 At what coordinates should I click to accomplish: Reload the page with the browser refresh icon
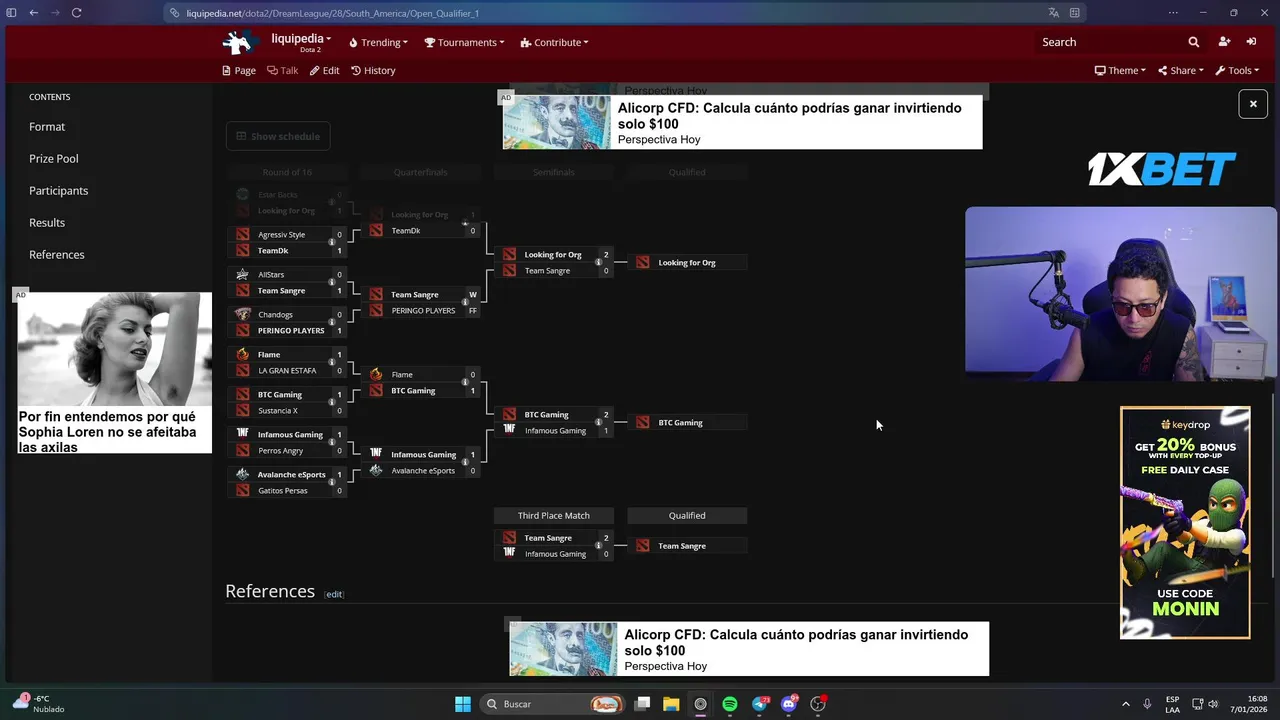coord(76,13)
